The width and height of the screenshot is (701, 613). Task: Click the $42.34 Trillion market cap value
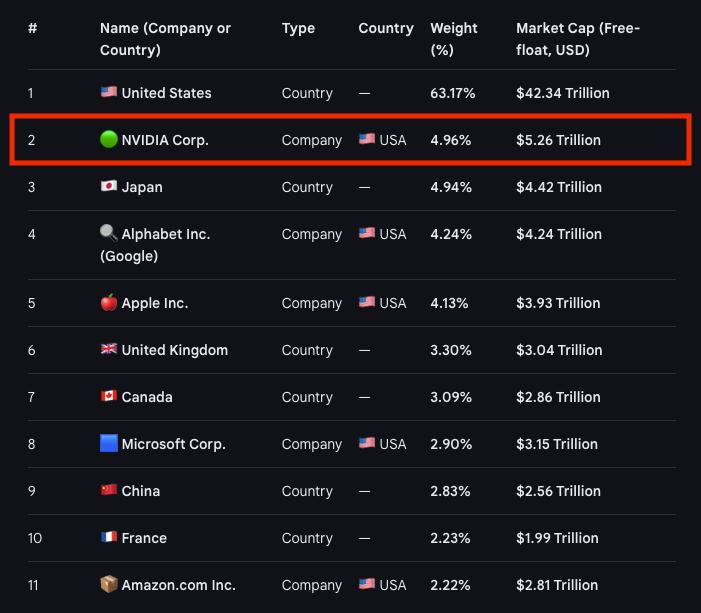(562, 93)
